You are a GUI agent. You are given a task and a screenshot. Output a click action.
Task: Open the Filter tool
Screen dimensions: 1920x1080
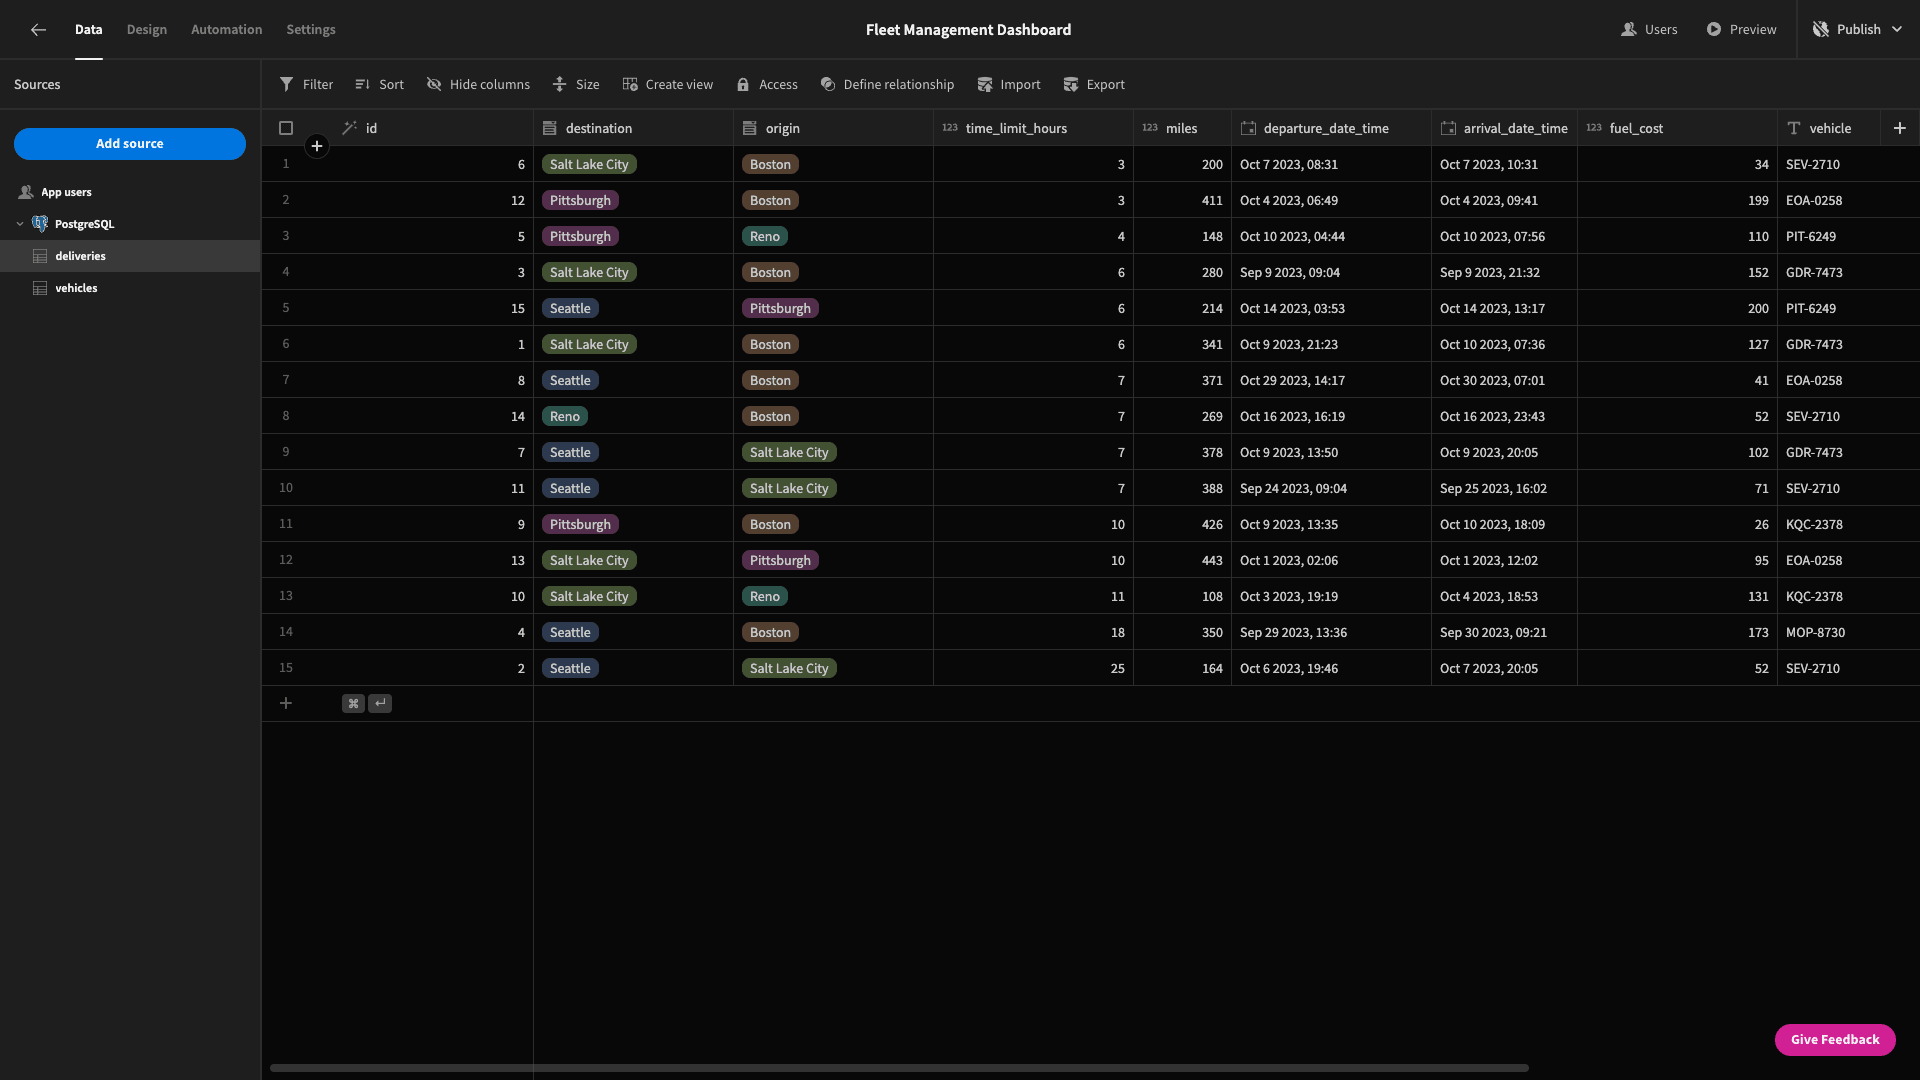(306, 85)
